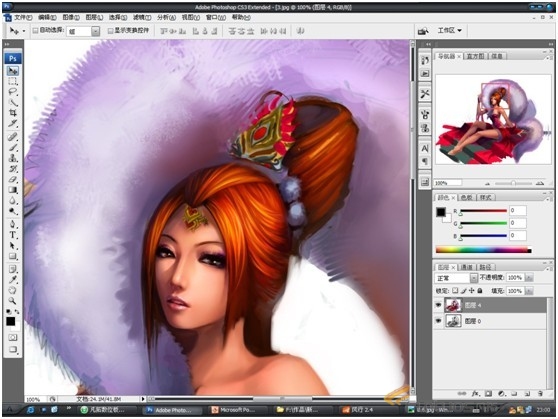Image resolution: width=558 pixels, height=419 pixels.
Task: Click the color spectrum ramp
Action: (484, 250)
